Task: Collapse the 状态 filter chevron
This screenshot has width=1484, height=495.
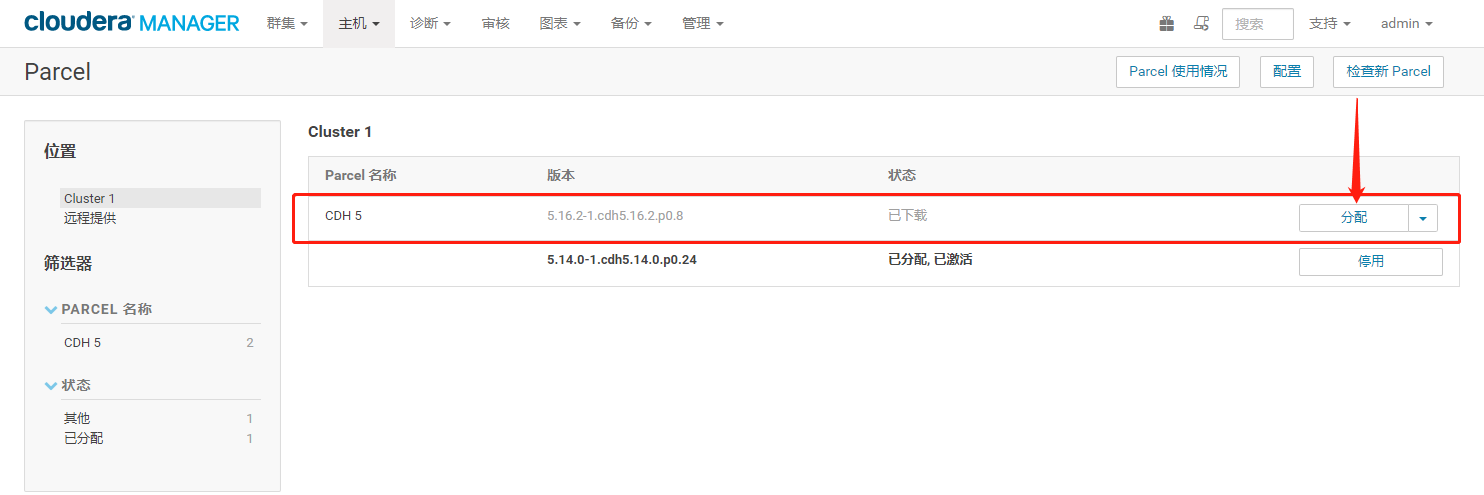Action: (x=51, y=386)
